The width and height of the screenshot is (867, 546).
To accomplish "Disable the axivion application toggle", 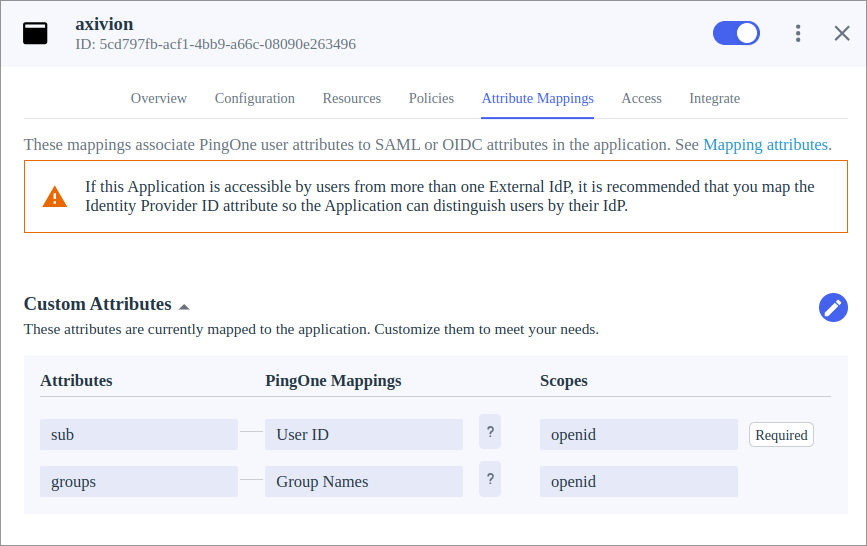I will pyautogui.click(x=736, y=33).
